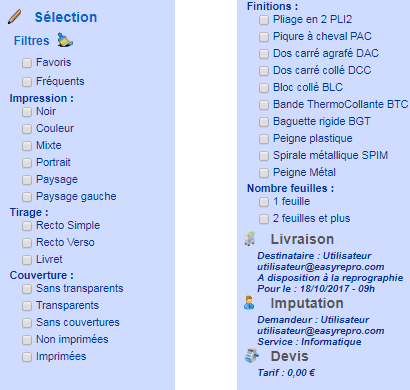Image resolution: width=410 pixels, height=390 pixels.
Task: Open the Imputation section heading
Action: [x=307, y=303]
